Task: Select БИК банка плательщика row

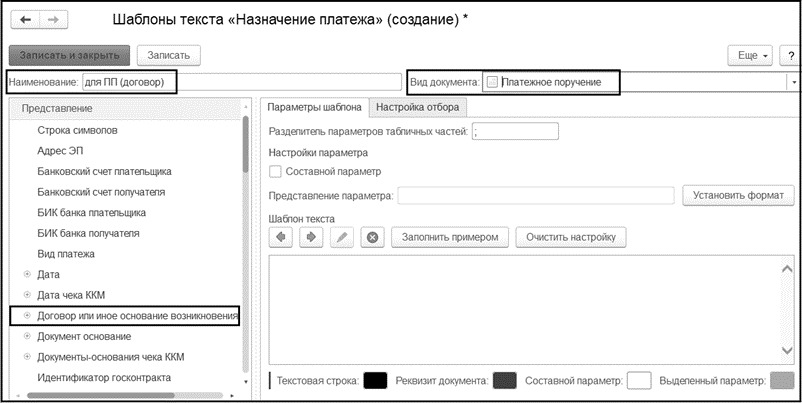Action: coord(126,213)
